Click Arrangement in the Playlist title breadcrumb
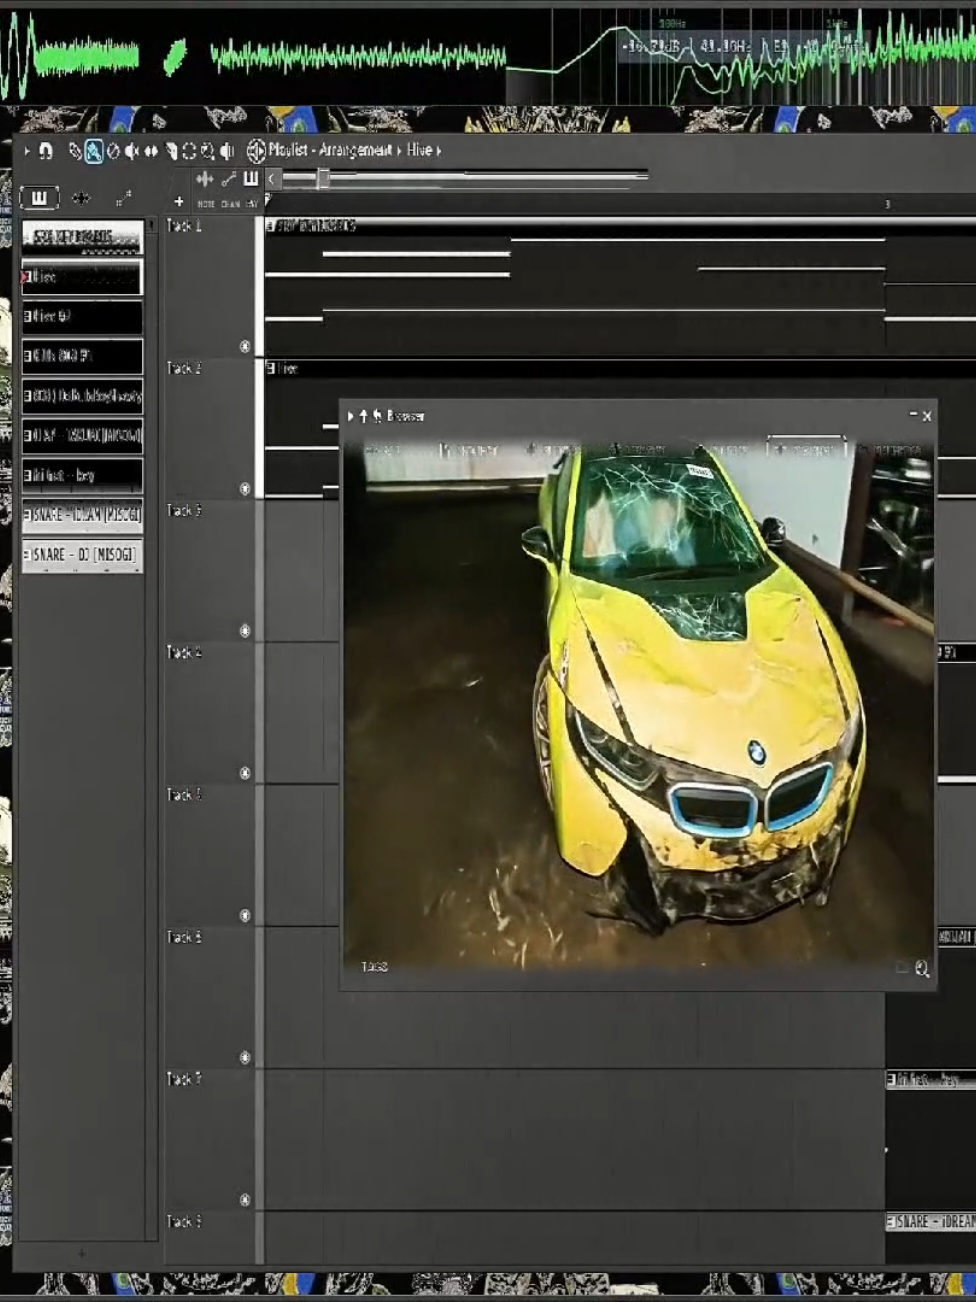 355,150
